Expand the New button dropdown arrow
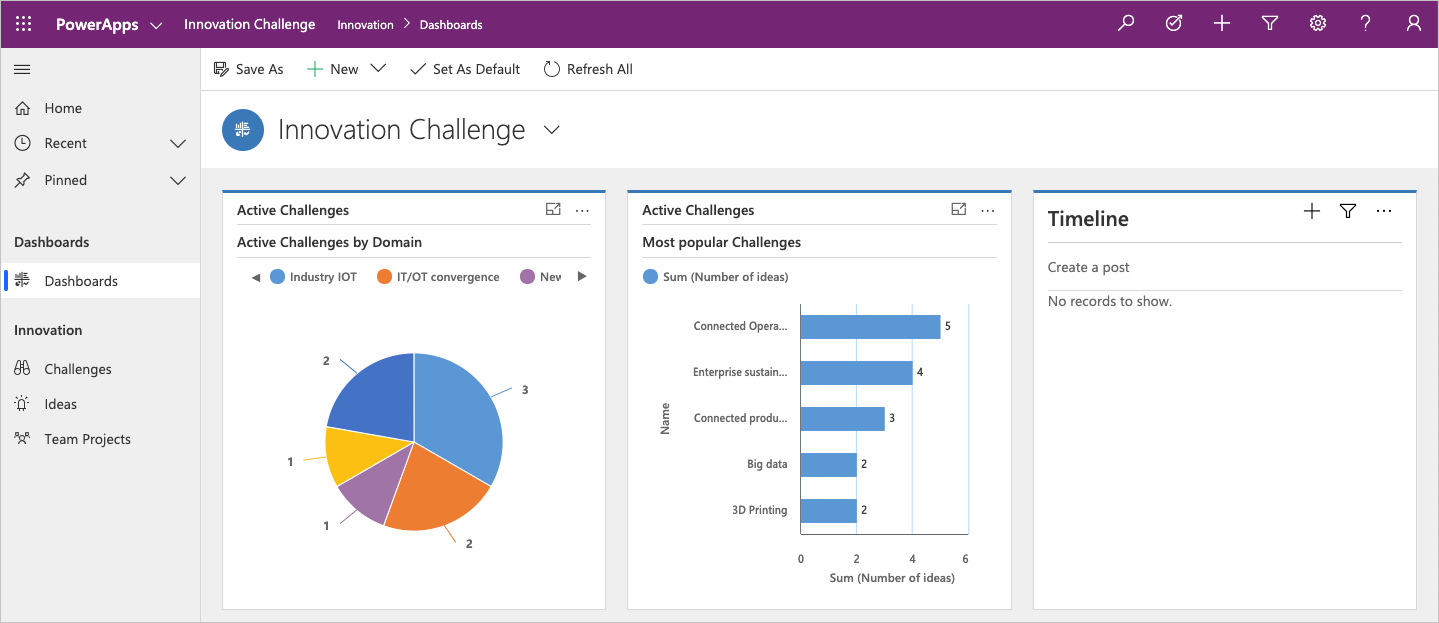The height and width of the screenshot is (623, 1439). click(378, 69)
